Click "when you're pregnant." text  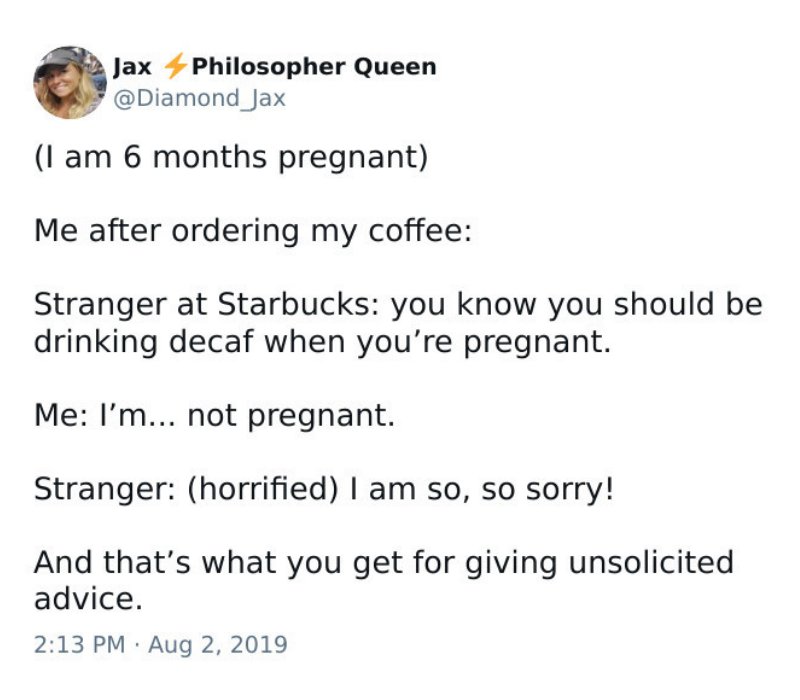437,342
